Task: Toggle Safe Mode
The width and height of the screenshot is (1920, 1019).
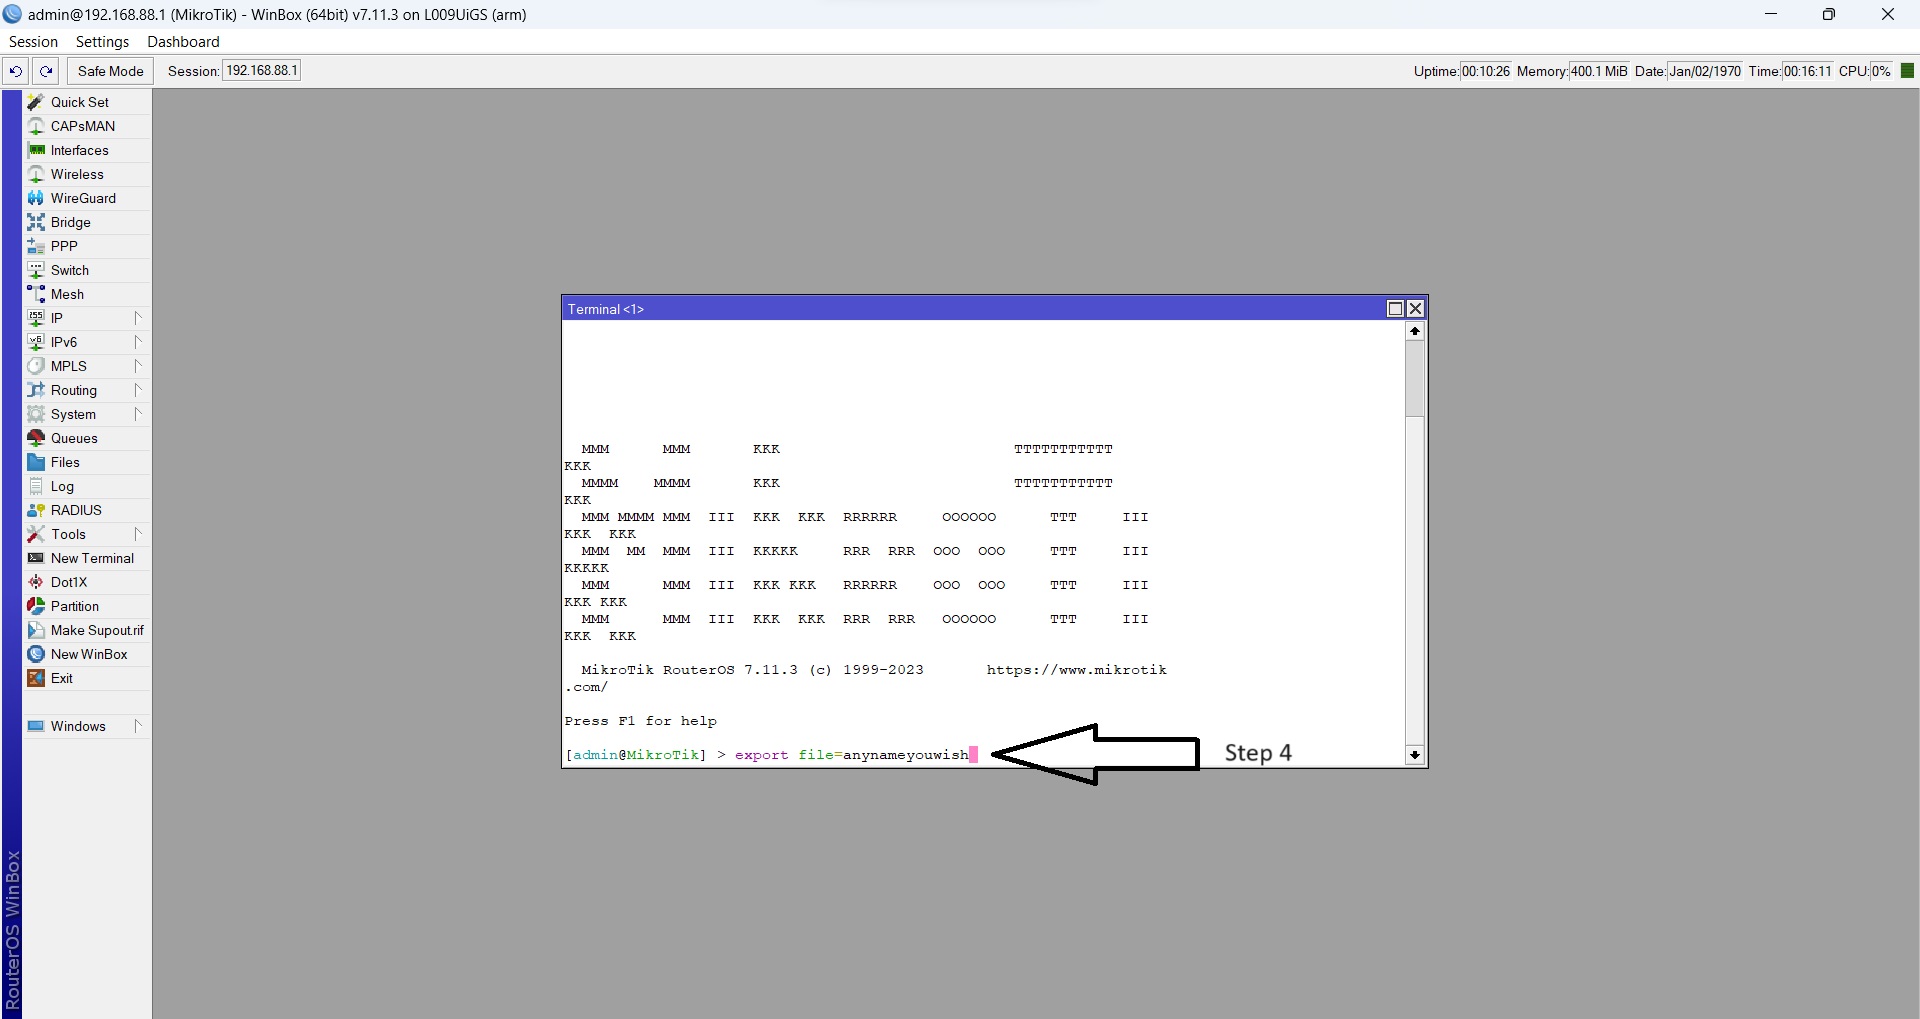Action: 111,71
